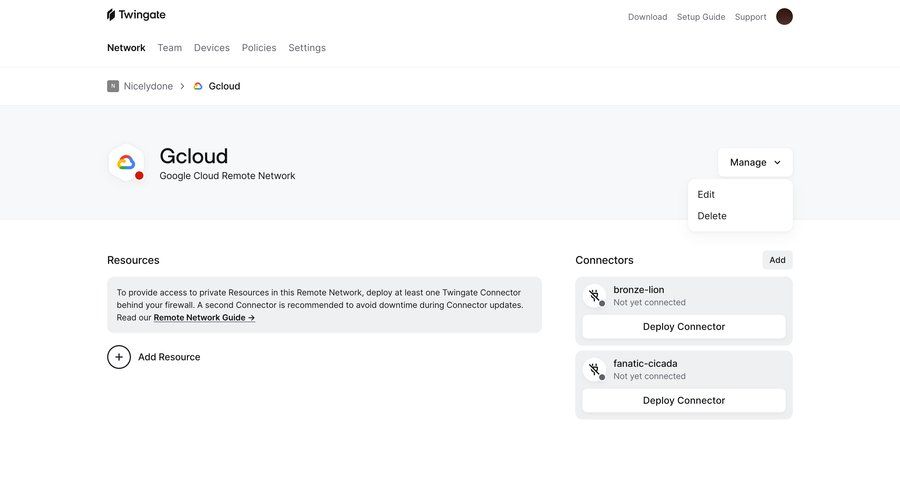Image resolution: width=900 pixels, height=484 pixels.
Task: Click the Connectors section heading
Action: 604,260
